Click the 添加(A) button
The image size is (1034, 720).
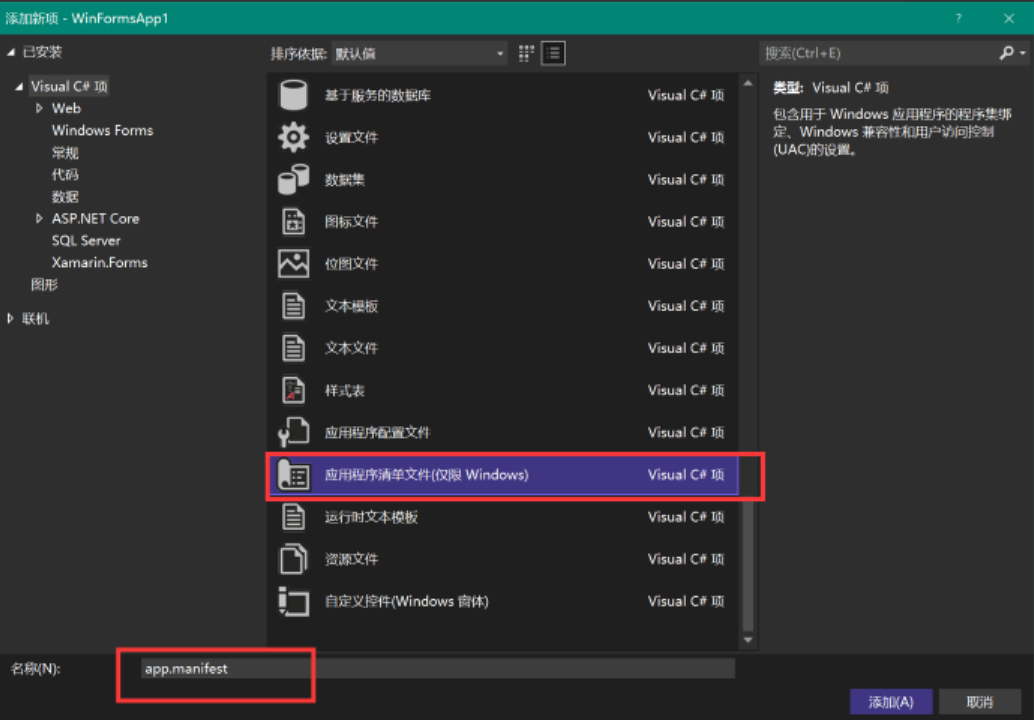coord(889,701)
